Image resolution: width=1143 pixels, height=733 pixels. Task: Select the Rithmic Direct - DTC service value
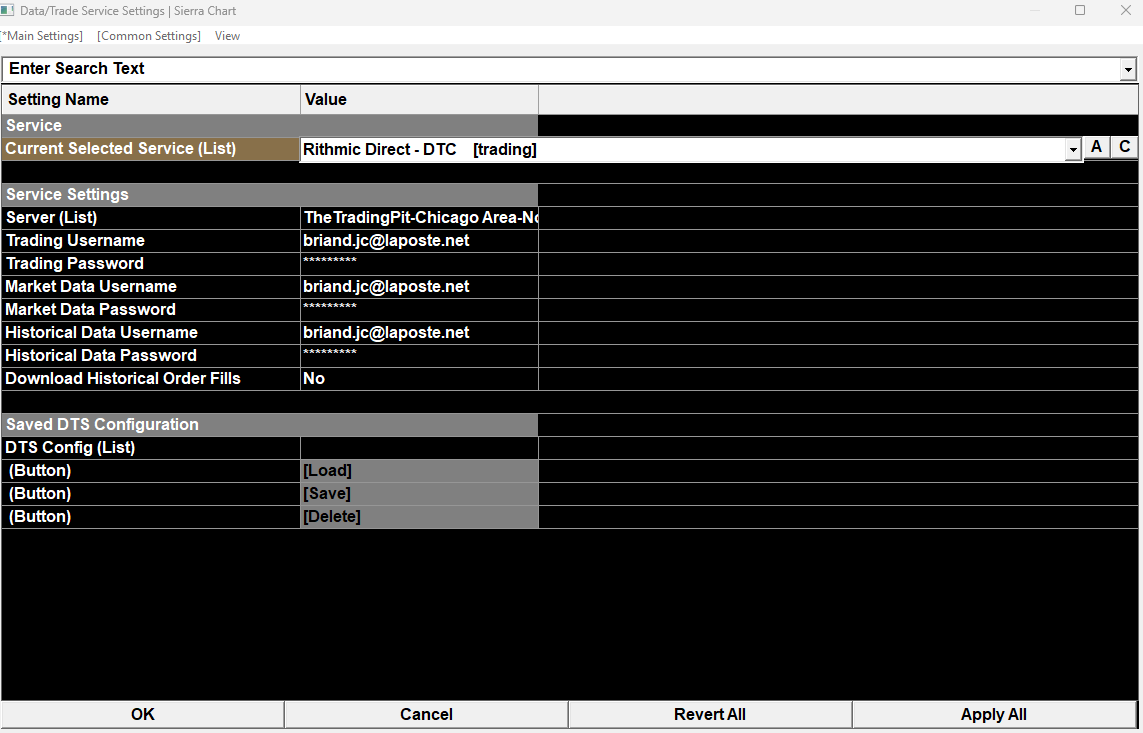pyautogui.click(x=682, y=149)
